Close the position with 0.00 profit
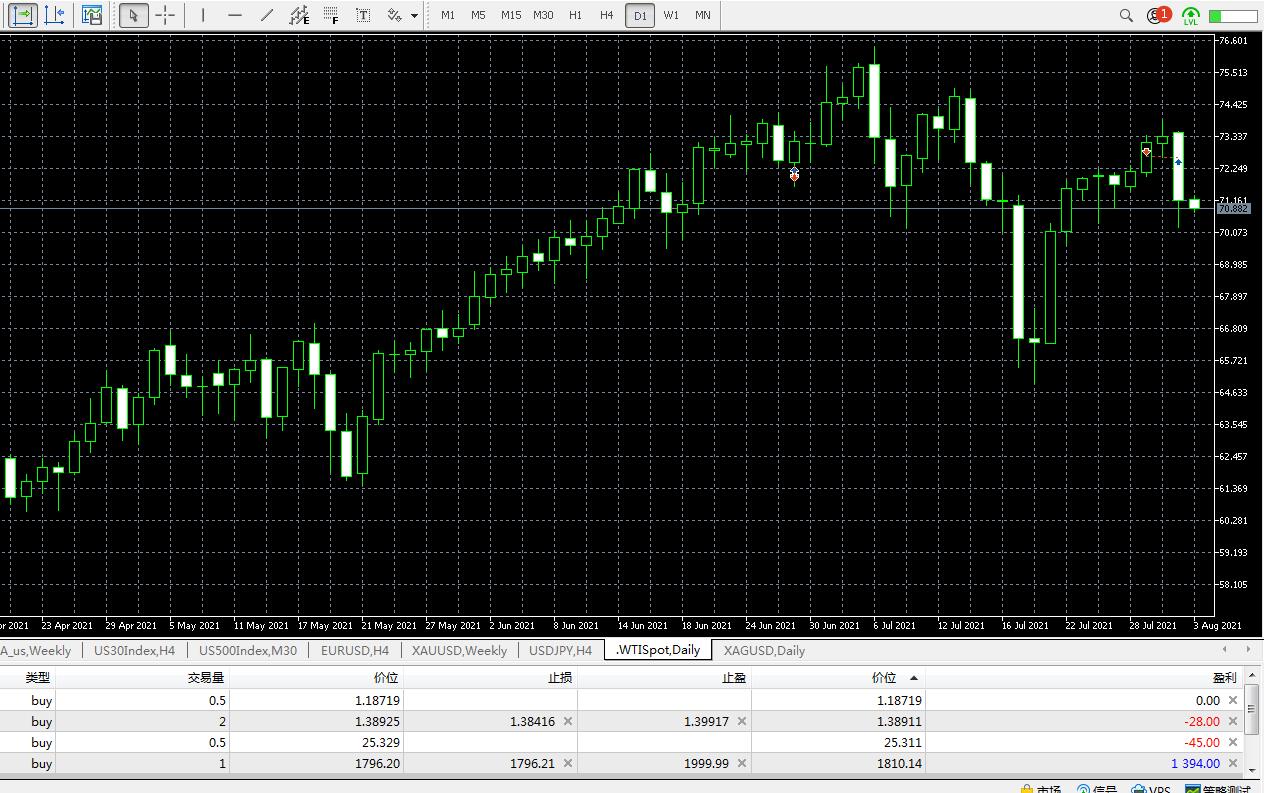The width and height of the screenshot is (1264, 793). tap(1233, 700)
